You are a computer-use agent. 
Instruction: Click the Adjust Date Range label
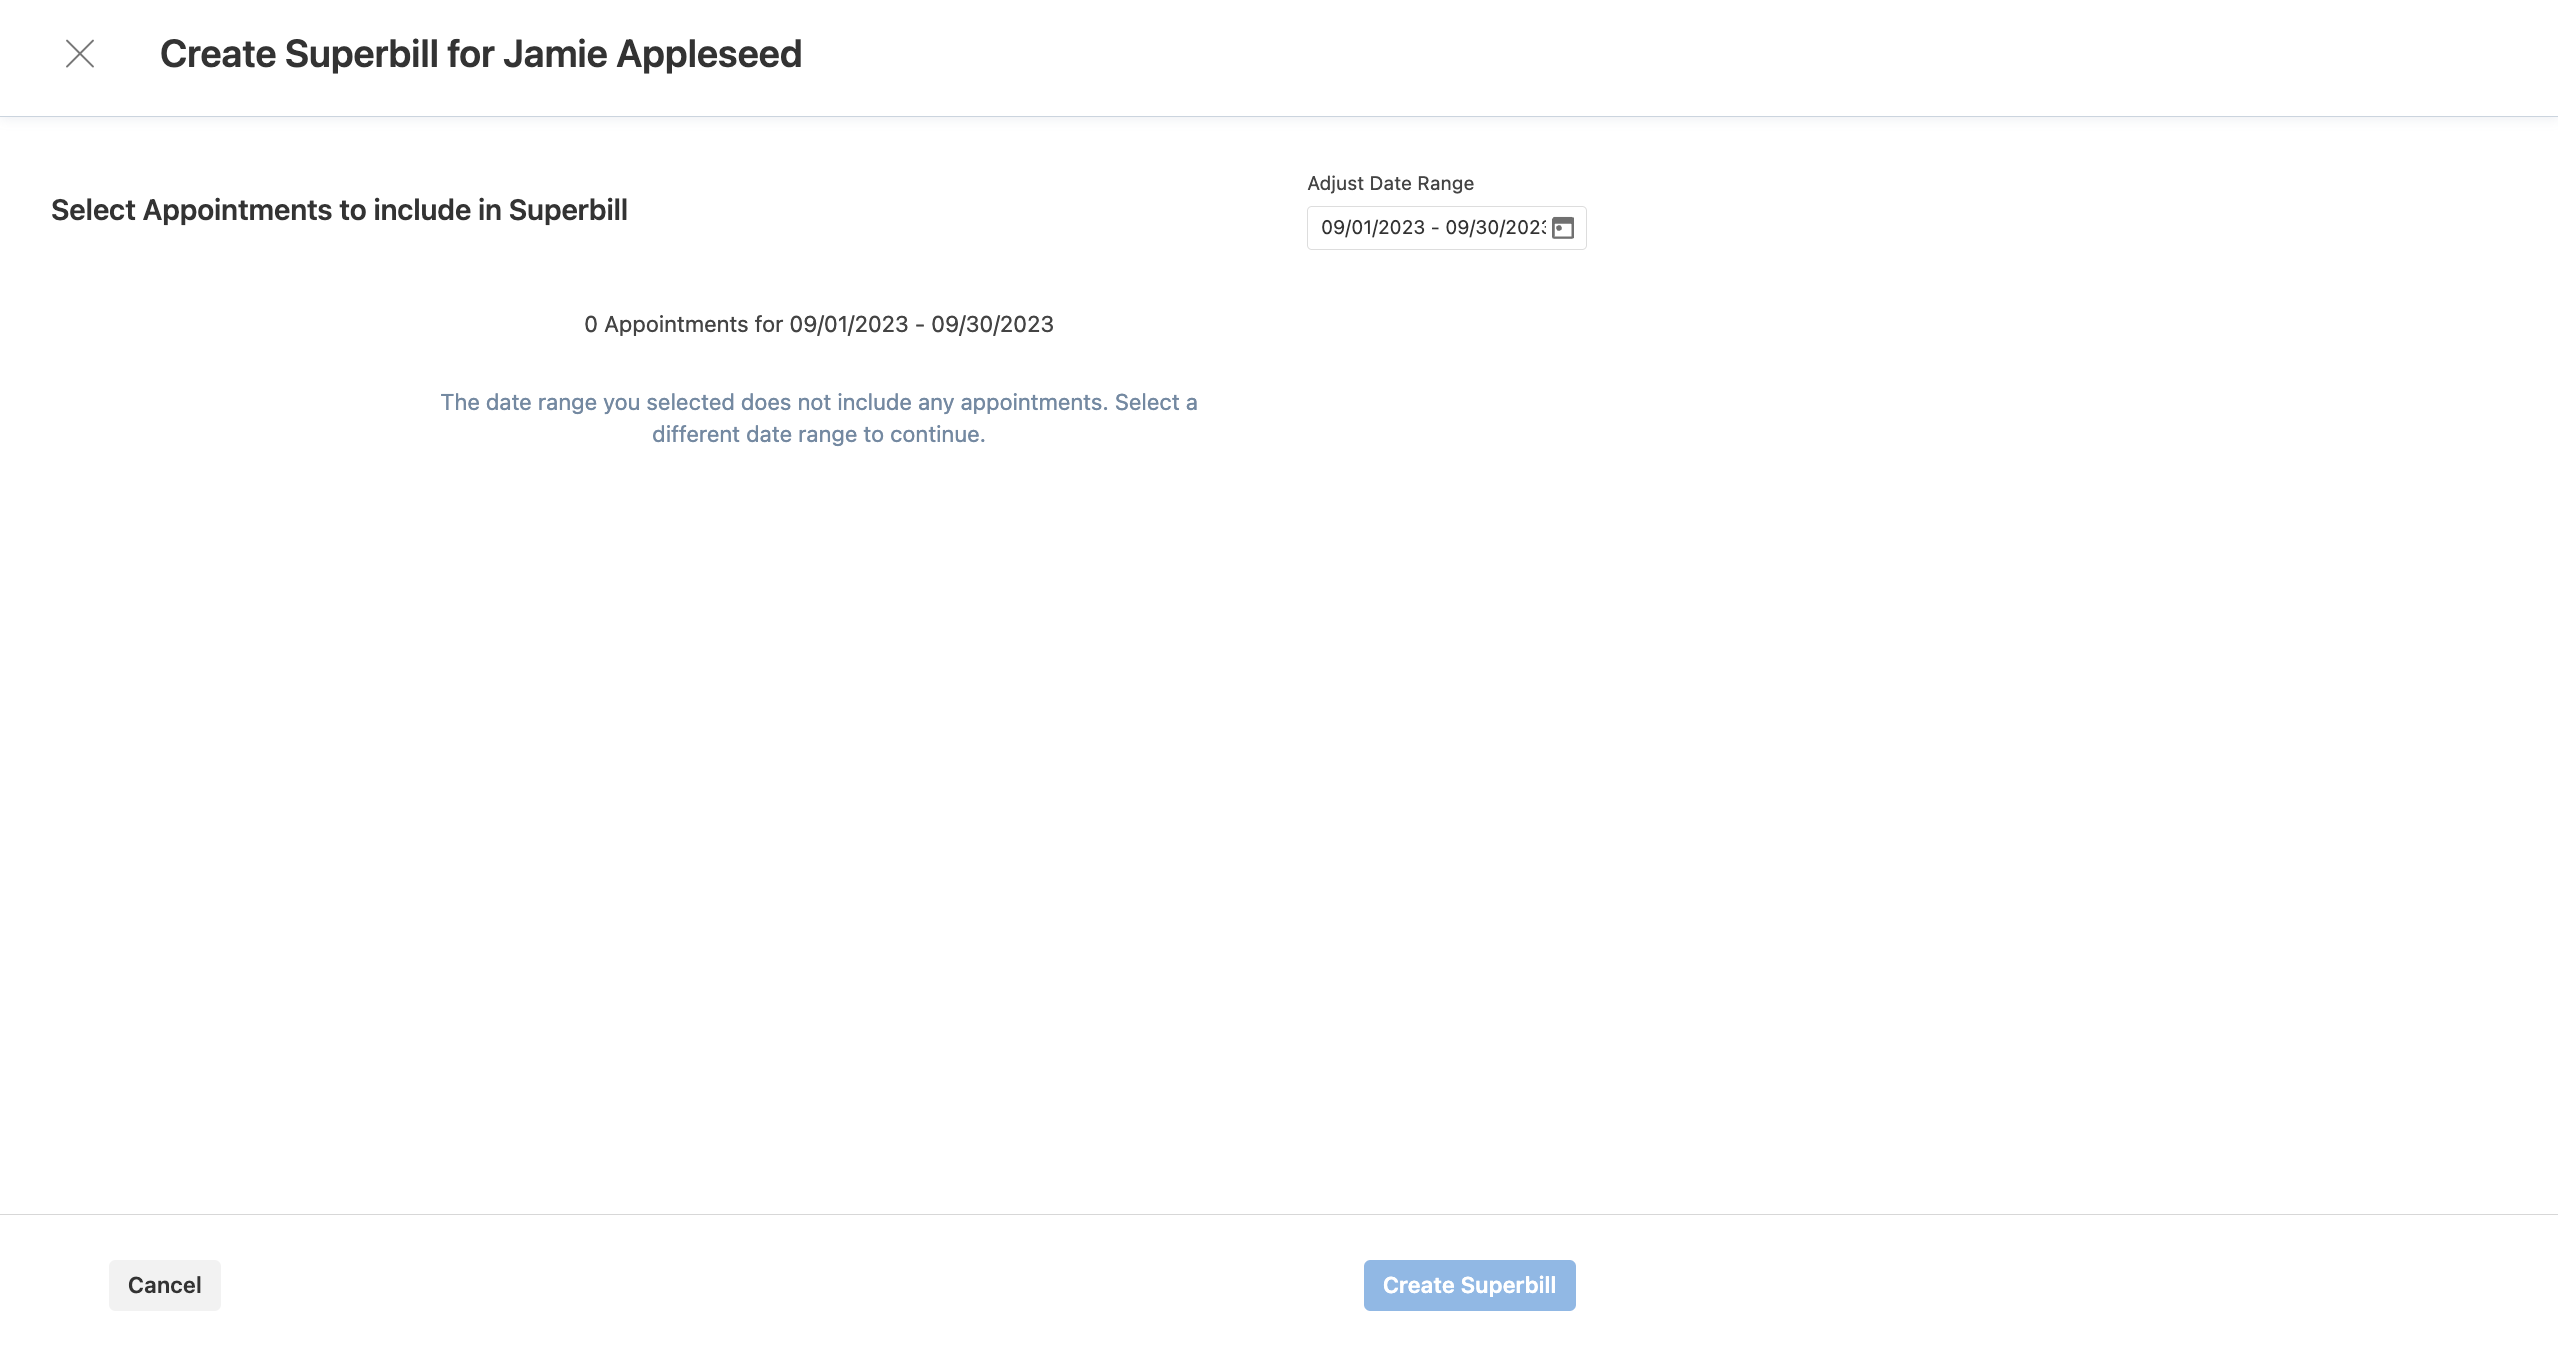tap(1389, 183)
